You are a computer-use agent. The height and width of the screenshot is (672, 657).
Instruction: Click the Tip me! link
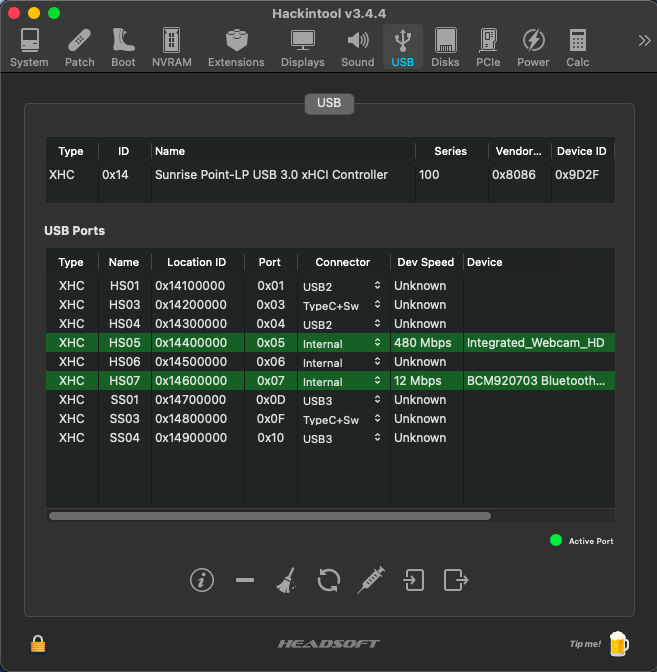click(585, 644)
